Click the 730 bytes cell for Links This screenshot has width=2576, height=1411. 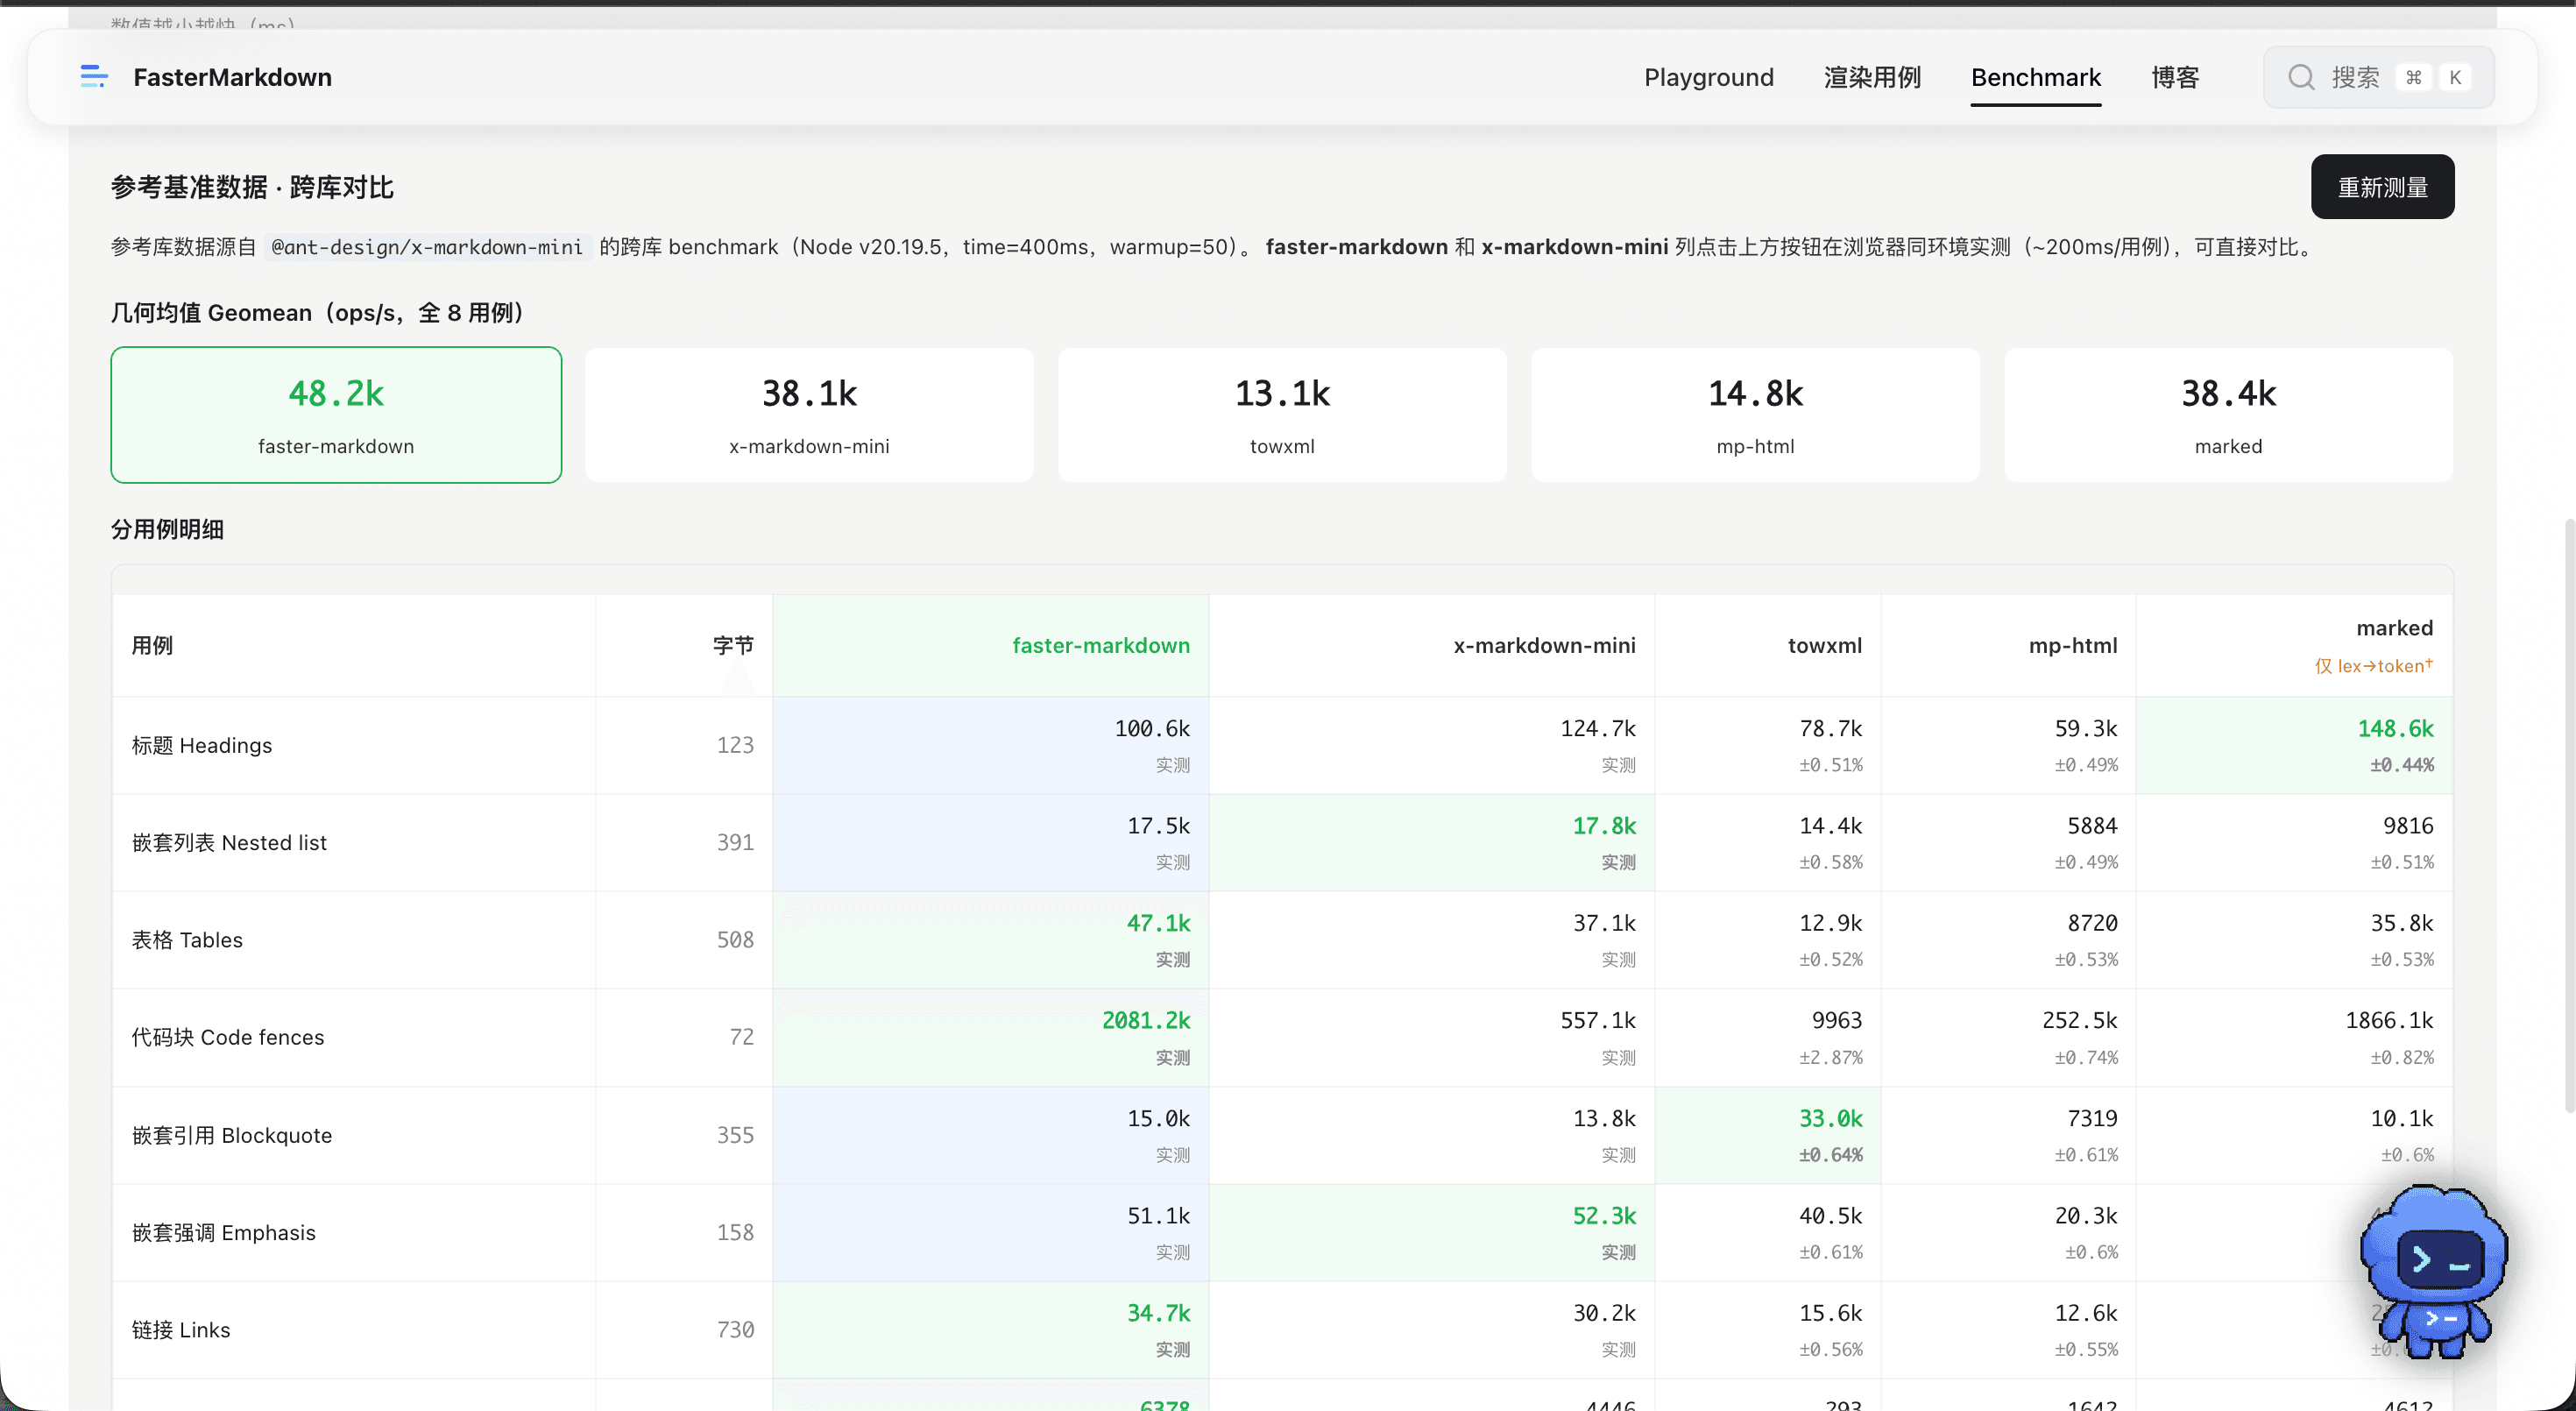click(x=735, y=1330)
